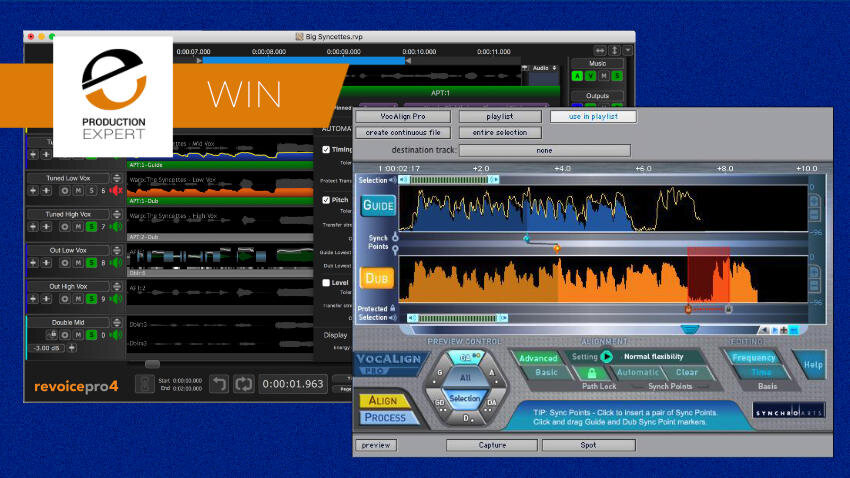850x478 pixels.
Task: Click green A button in Music panel
Action: (577, 76)
